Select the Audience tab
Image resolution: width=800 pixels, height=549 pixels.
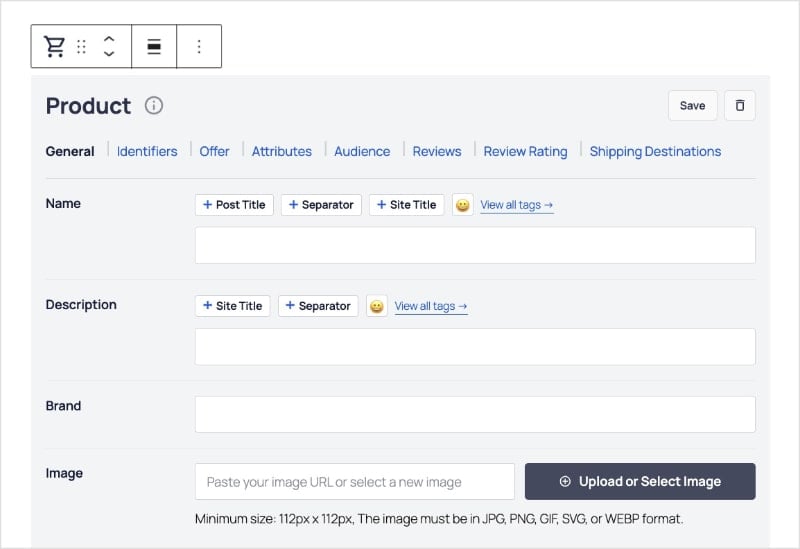point(362,152)
